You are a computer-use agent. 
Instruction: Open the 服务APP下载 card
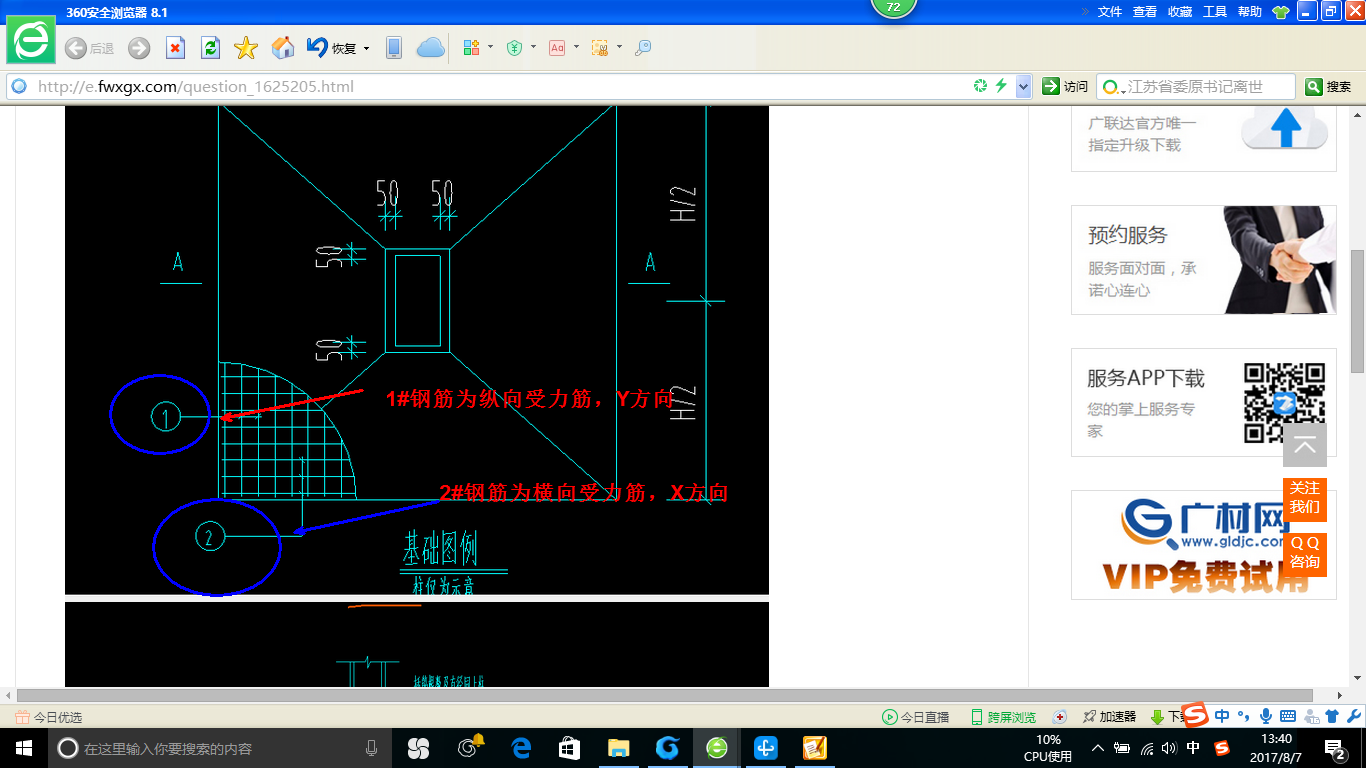(x=1204, y=402)
